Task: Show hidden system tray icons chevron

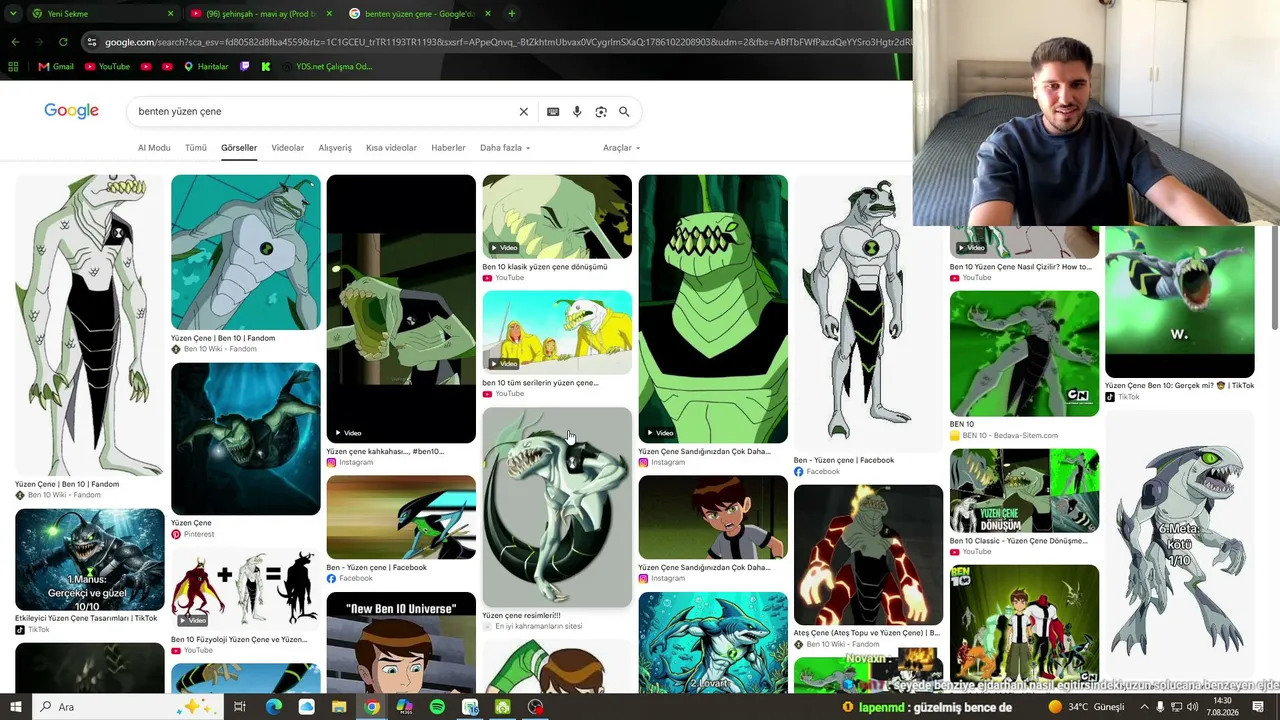Action: pyautogui.click(x=1145, y=707)
